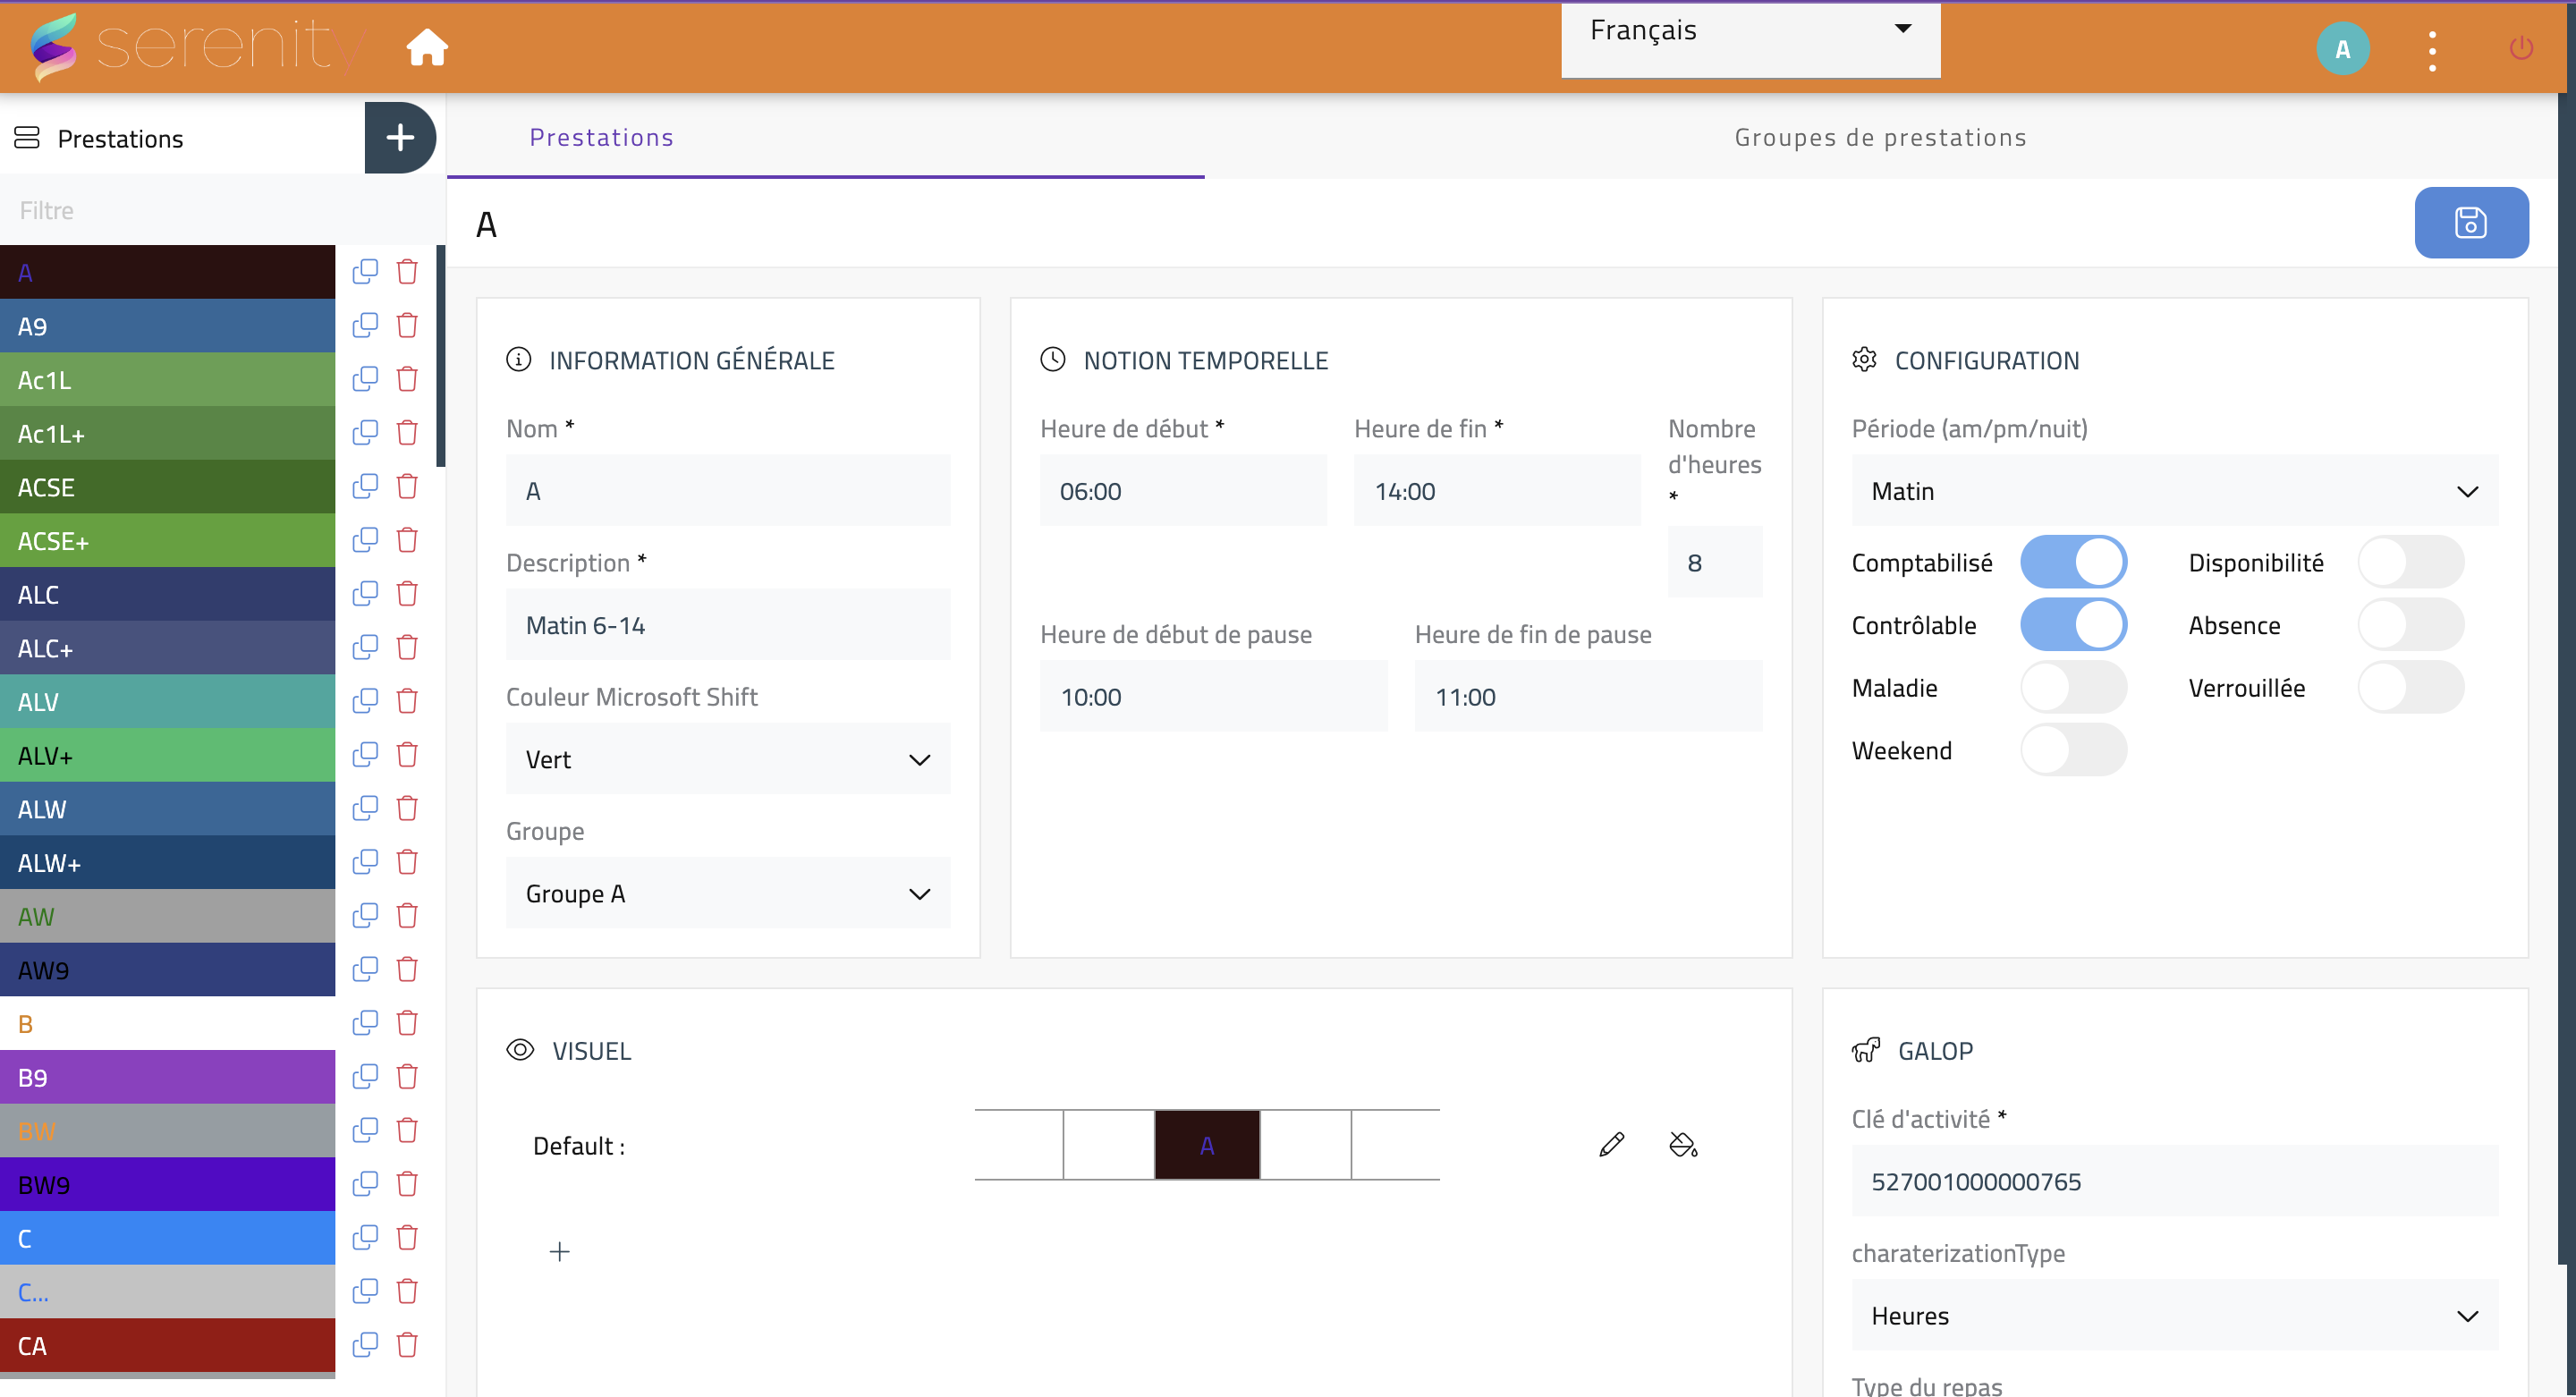Enable the Maladie toggle
The image size is (2576, 1397).
[2073, 688]
